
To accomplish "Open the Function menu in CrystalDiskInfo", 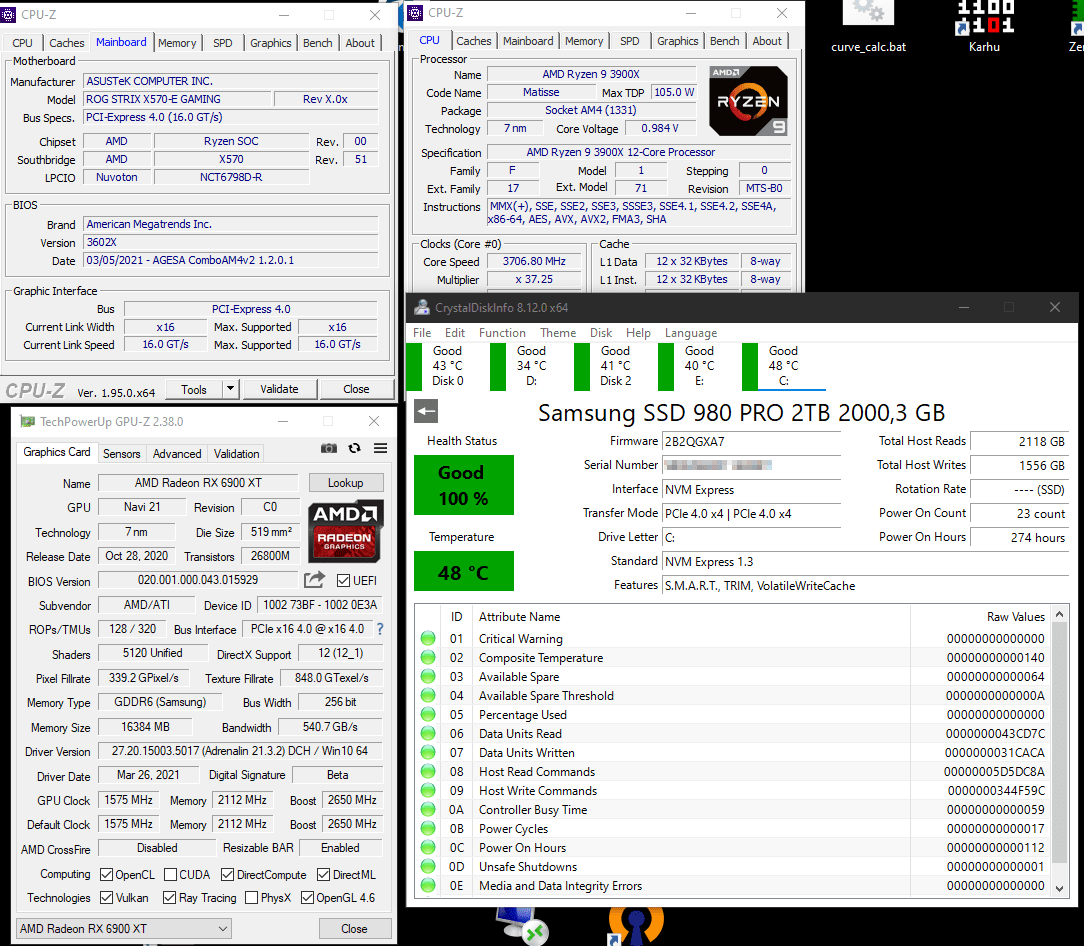I will pos(502,333).
